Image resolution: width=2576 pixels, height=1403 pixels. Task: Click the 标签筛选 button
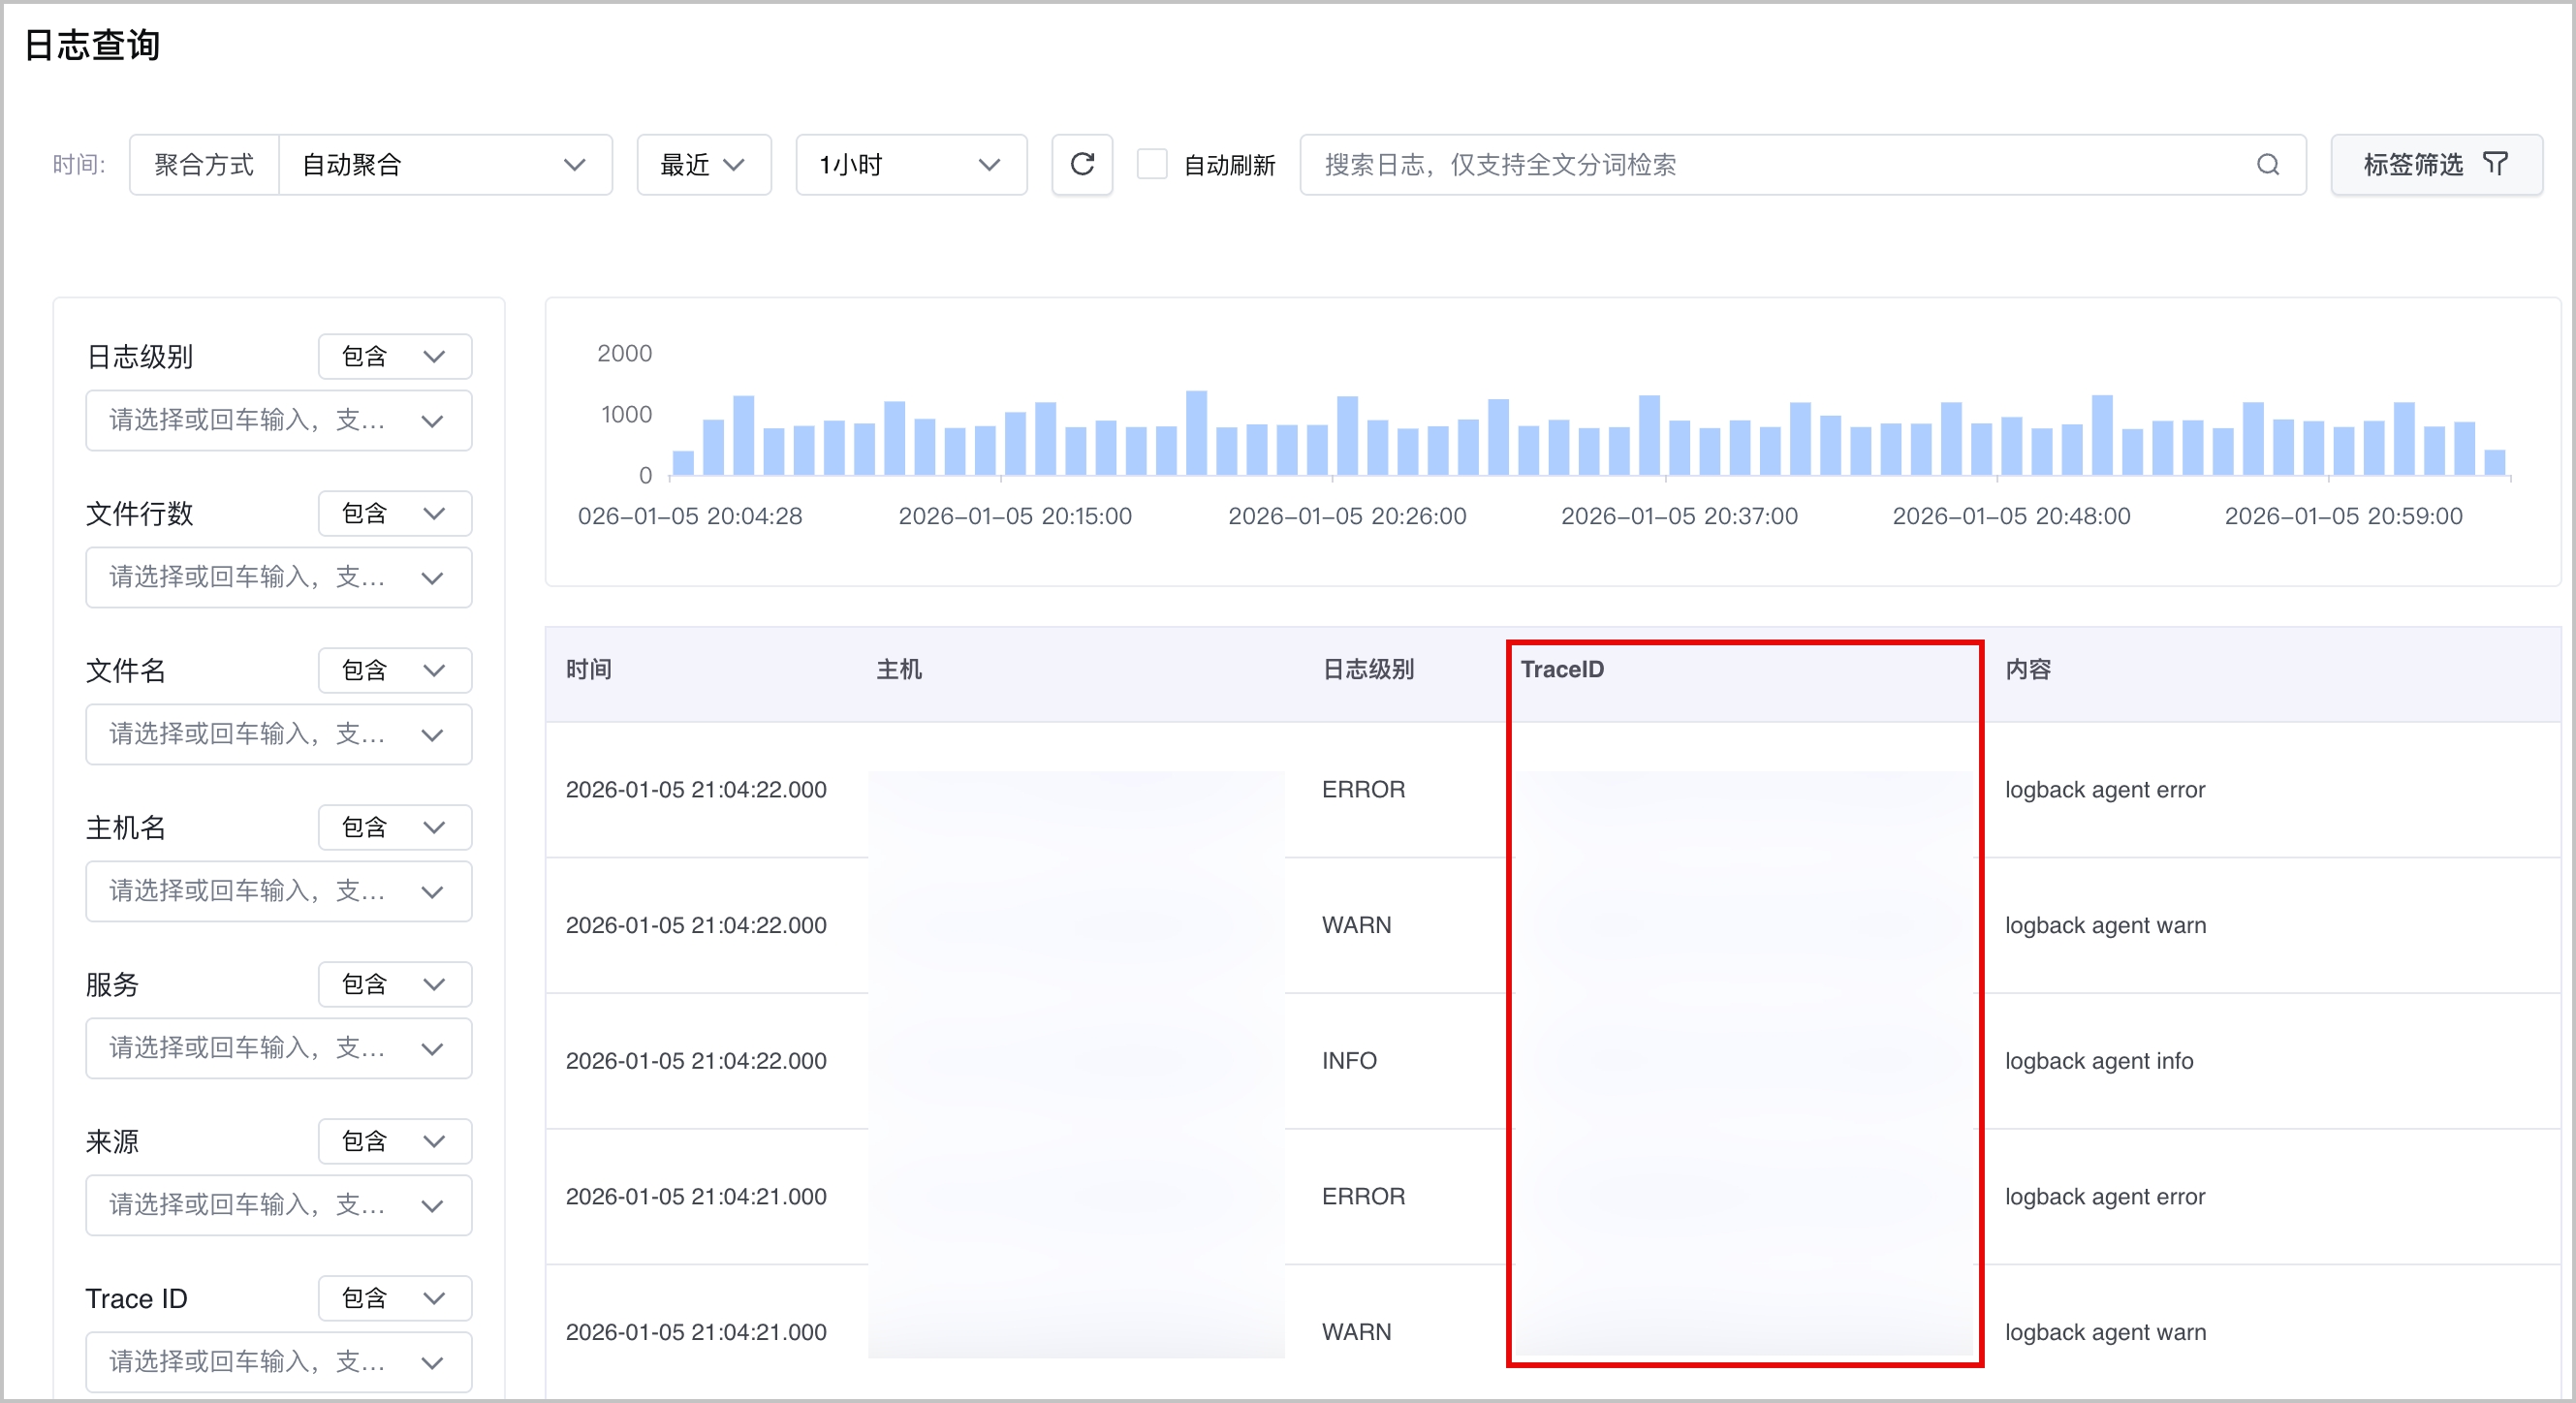tap(2436, 164)
